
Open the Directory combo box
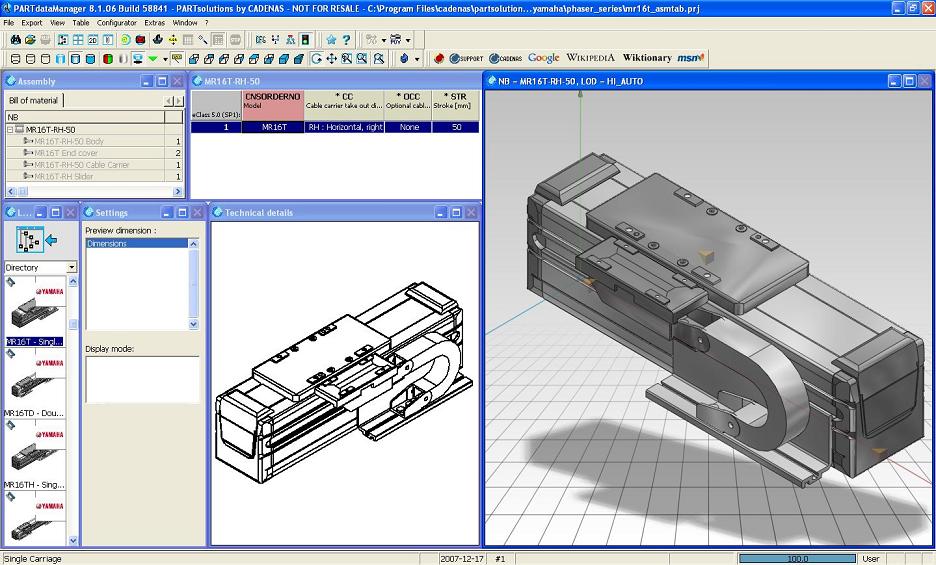pos(41,268)
